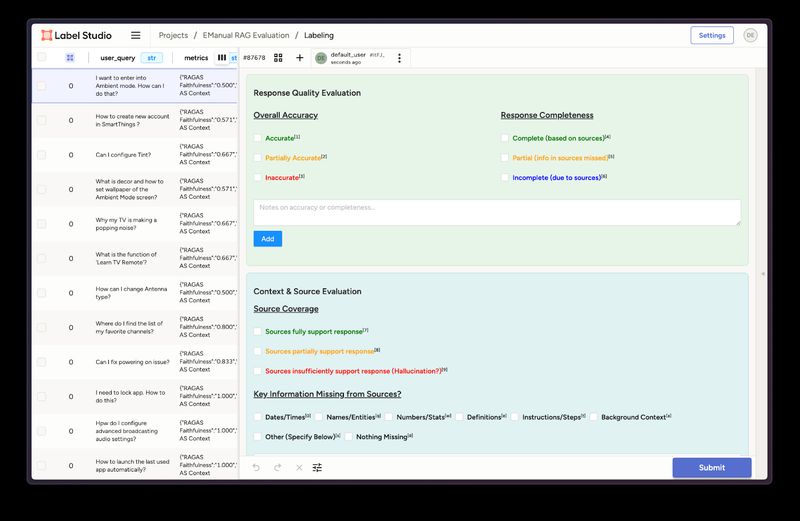Select the SmartThings account task checkbox
Screen dimensions: 800x521
[x=42, y=120]
